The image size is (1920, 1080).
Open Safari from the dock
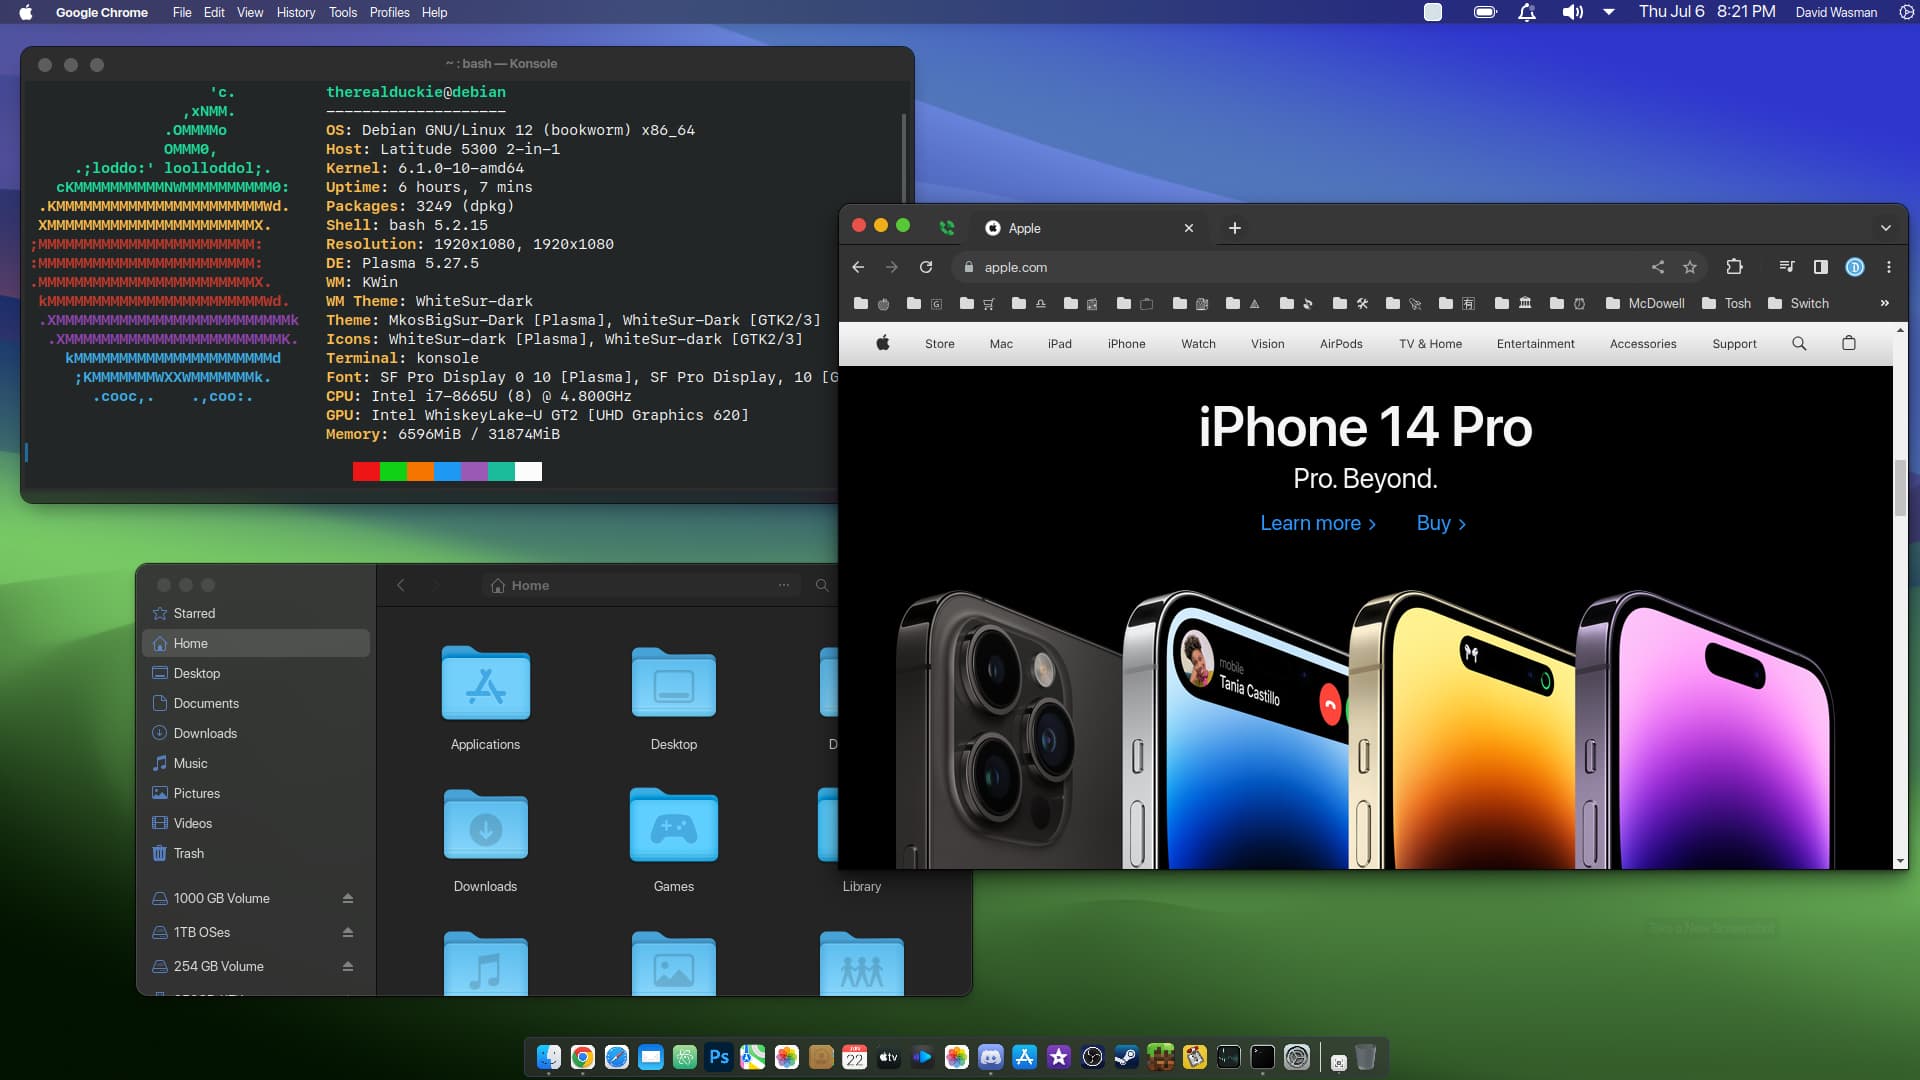click(x=617, y=1057)
